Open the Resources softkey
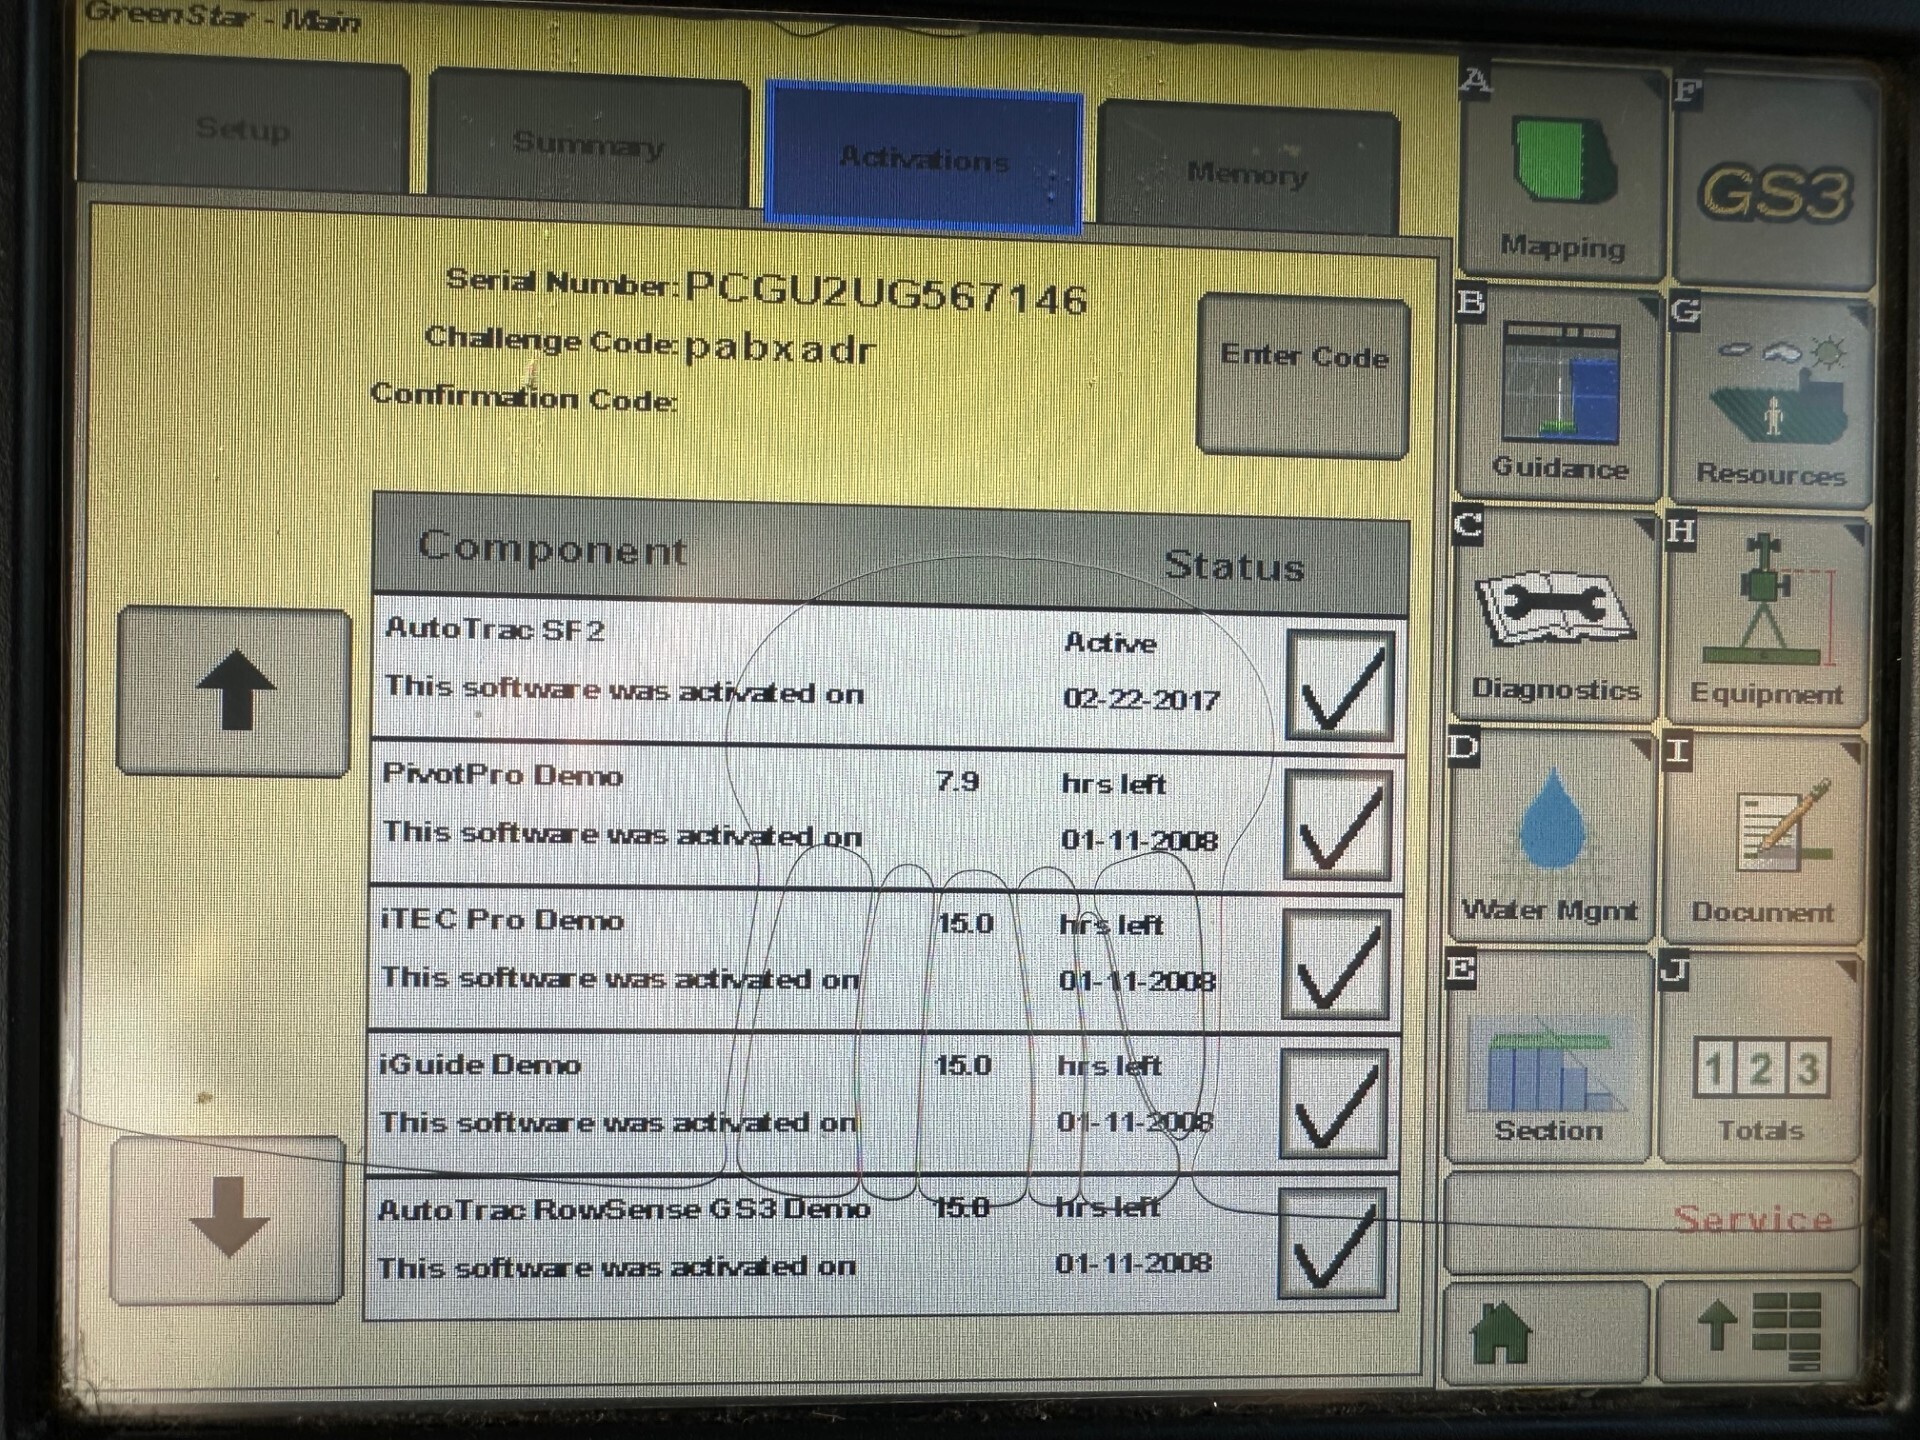The image size is (1920, 1440). pos(1770,402)
